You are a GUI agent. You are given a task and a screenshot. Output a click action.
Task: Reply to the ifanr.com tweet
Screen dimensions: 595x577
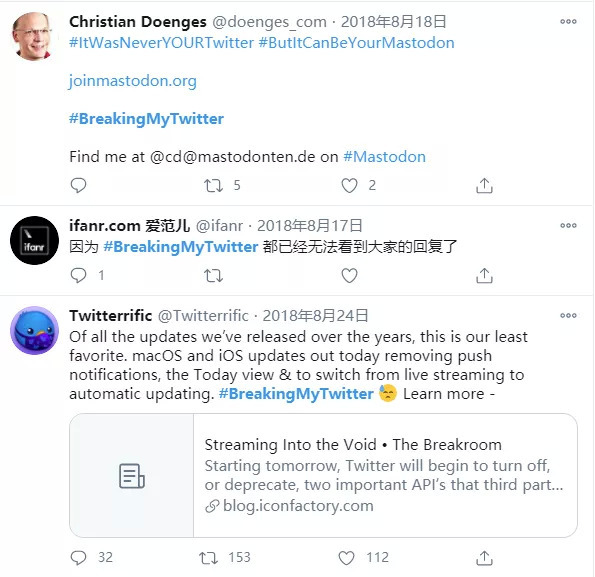tap(79, 275)
